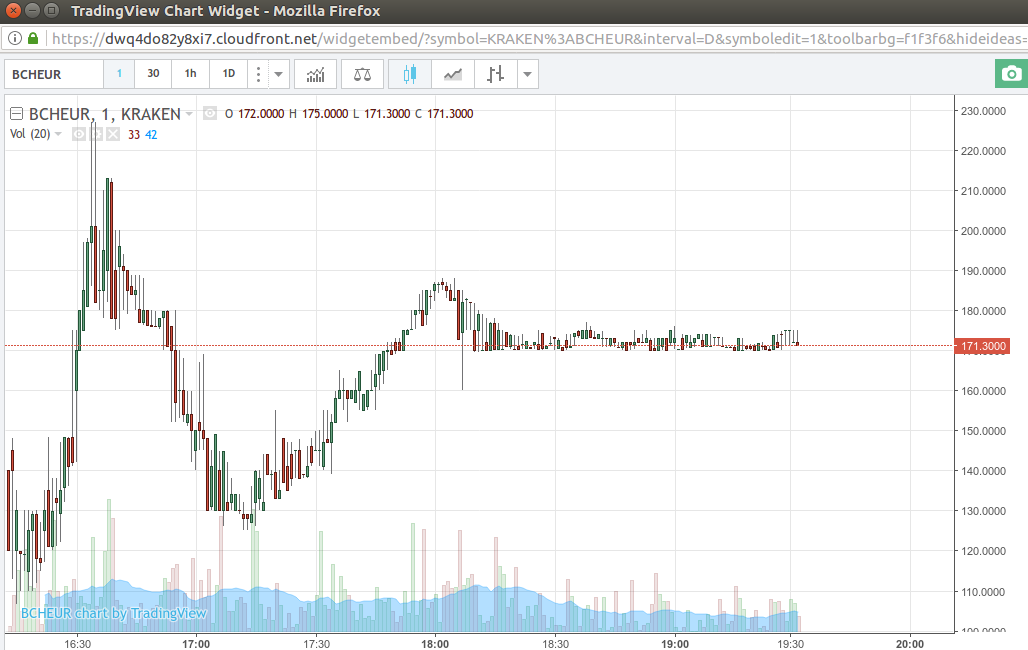Select the 1D interval
Screen dimensions: 1028x650
(x=229, y=73)
